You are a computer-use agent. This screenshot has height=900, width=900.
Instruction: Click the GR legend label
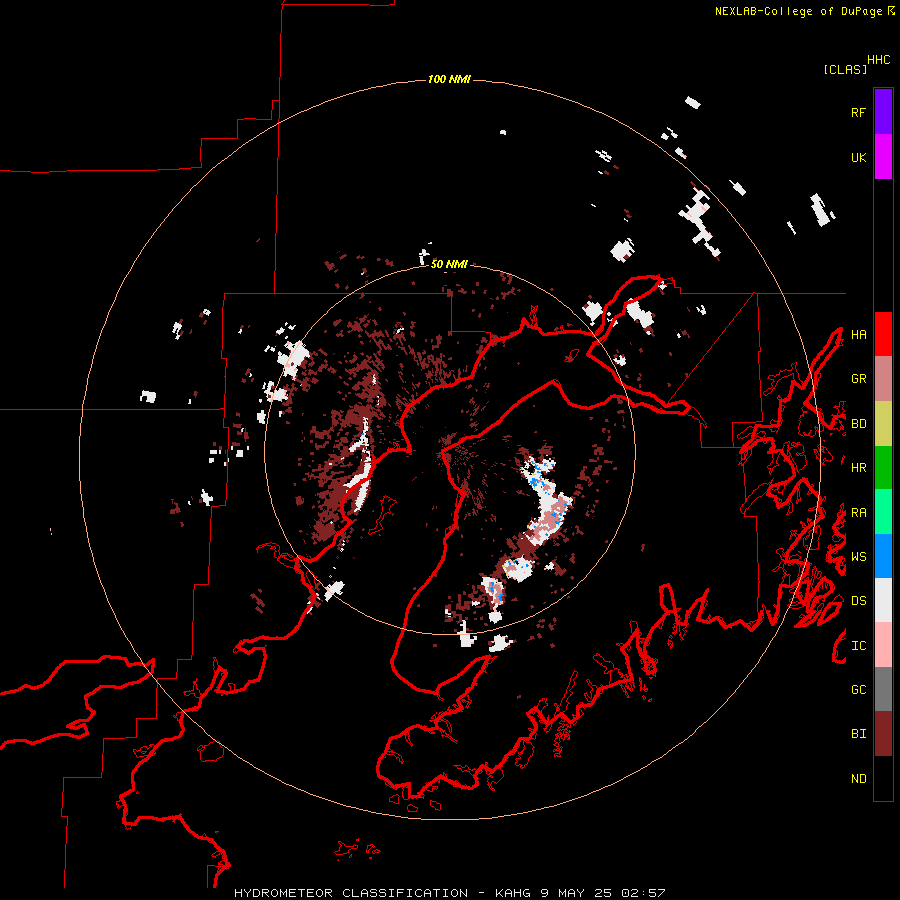858,379
